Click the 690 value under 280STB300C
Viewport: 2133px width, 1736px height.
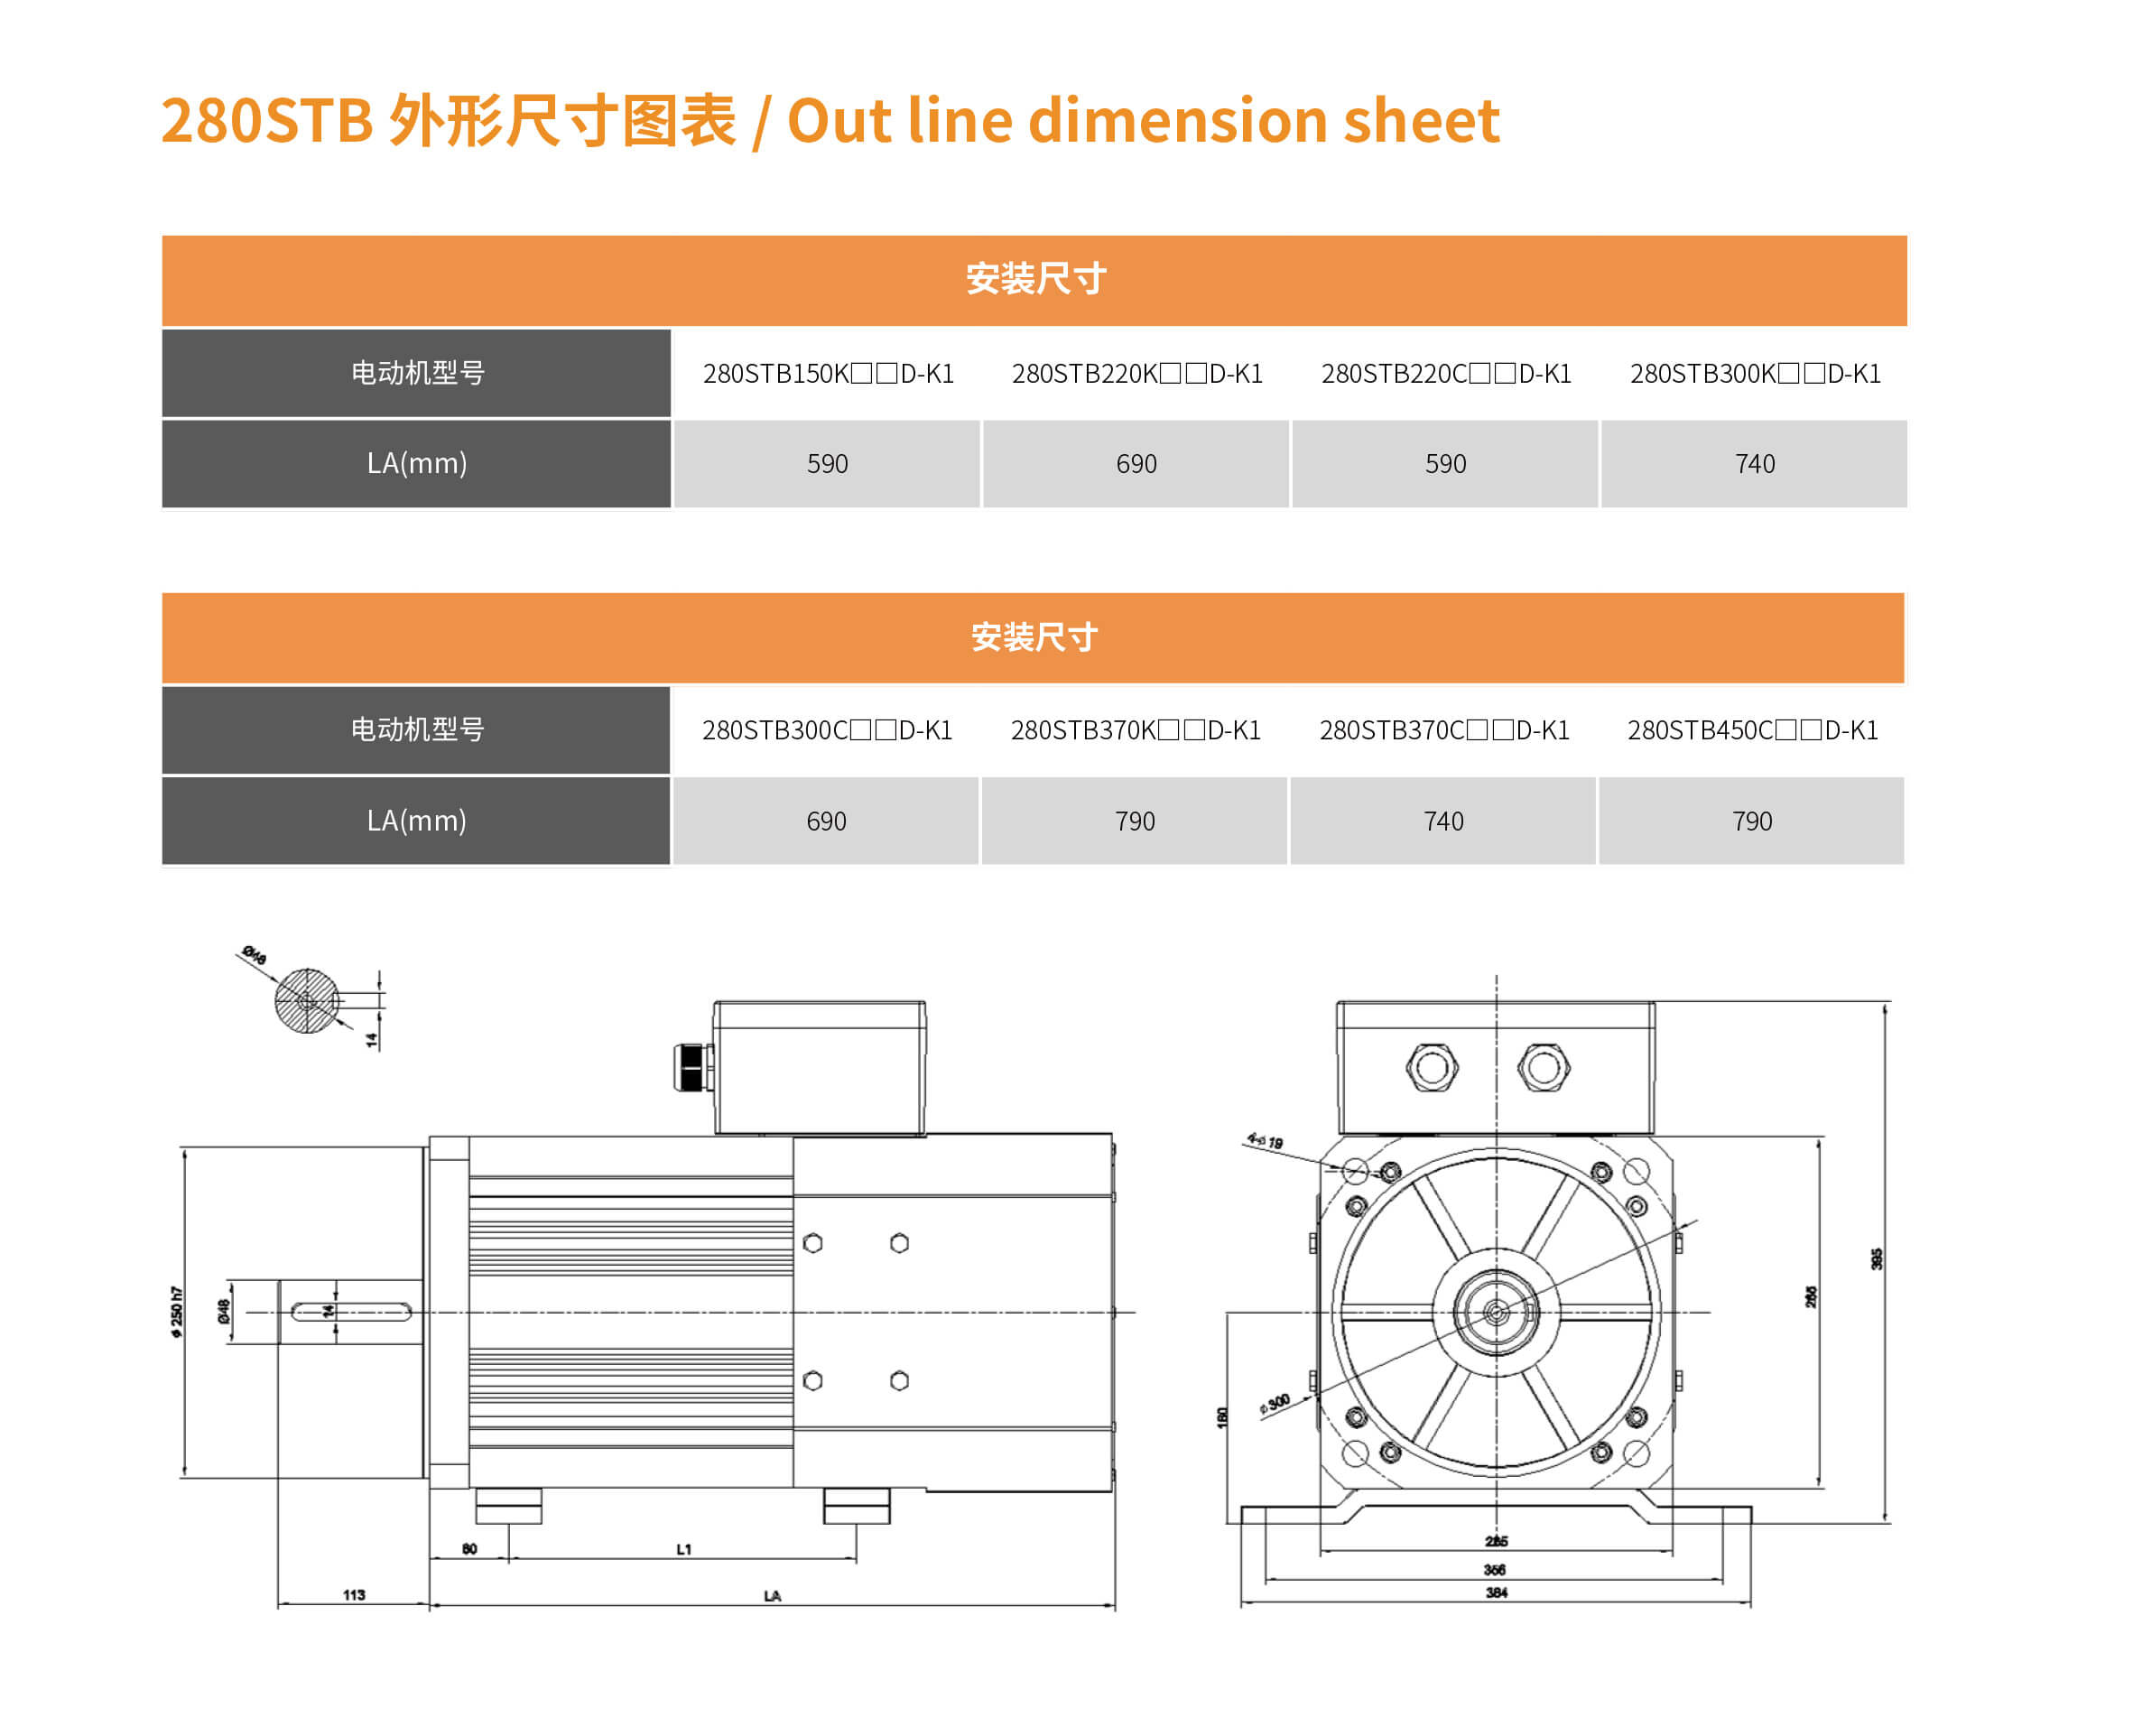(x=826, y=821)
